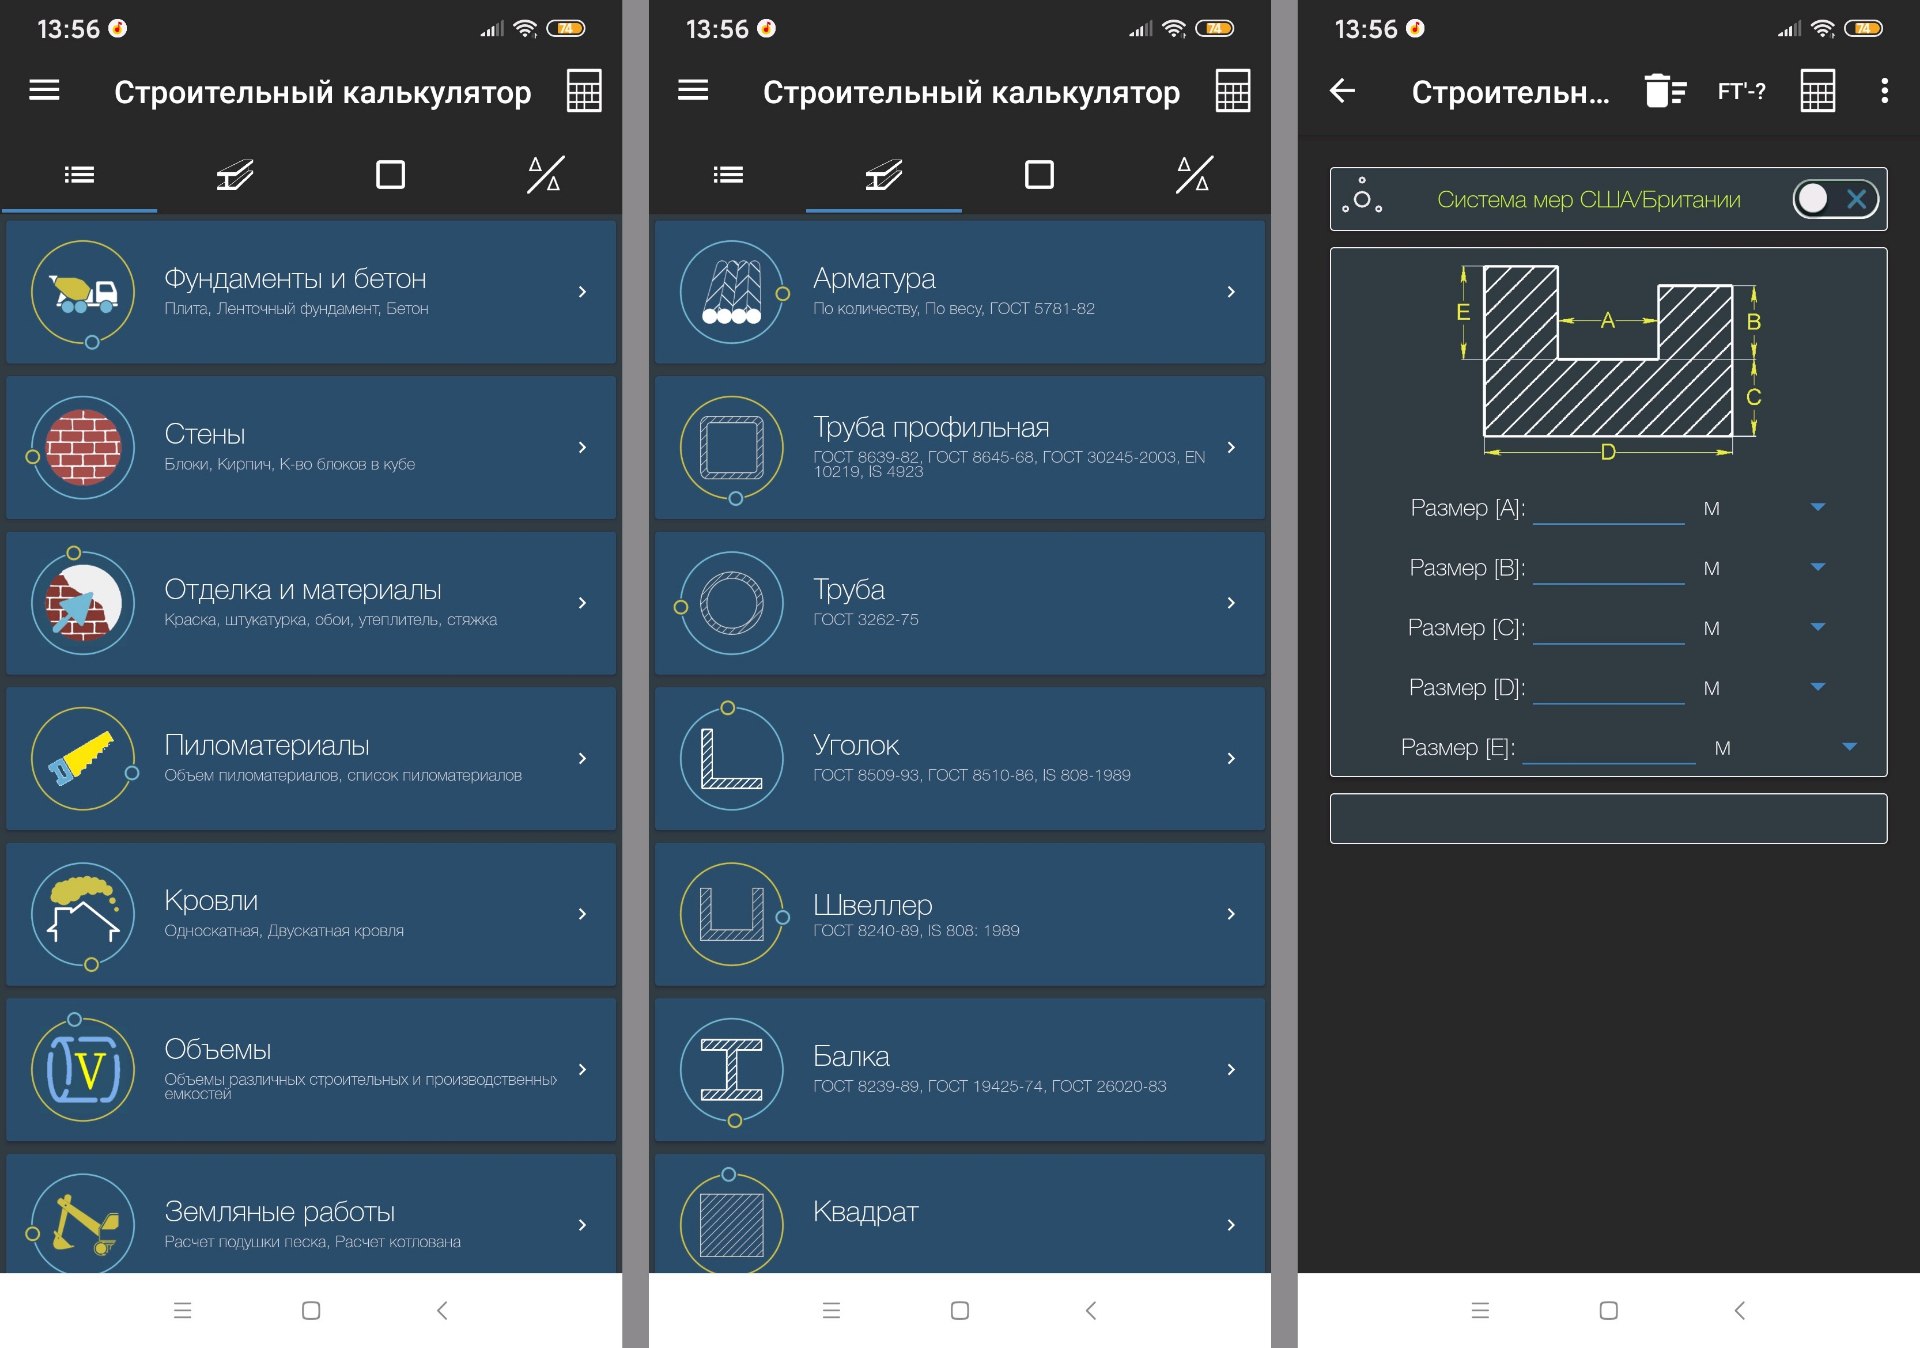
Task: Open Арматура rebar bundle icon
Action: (x=732, y=292)
